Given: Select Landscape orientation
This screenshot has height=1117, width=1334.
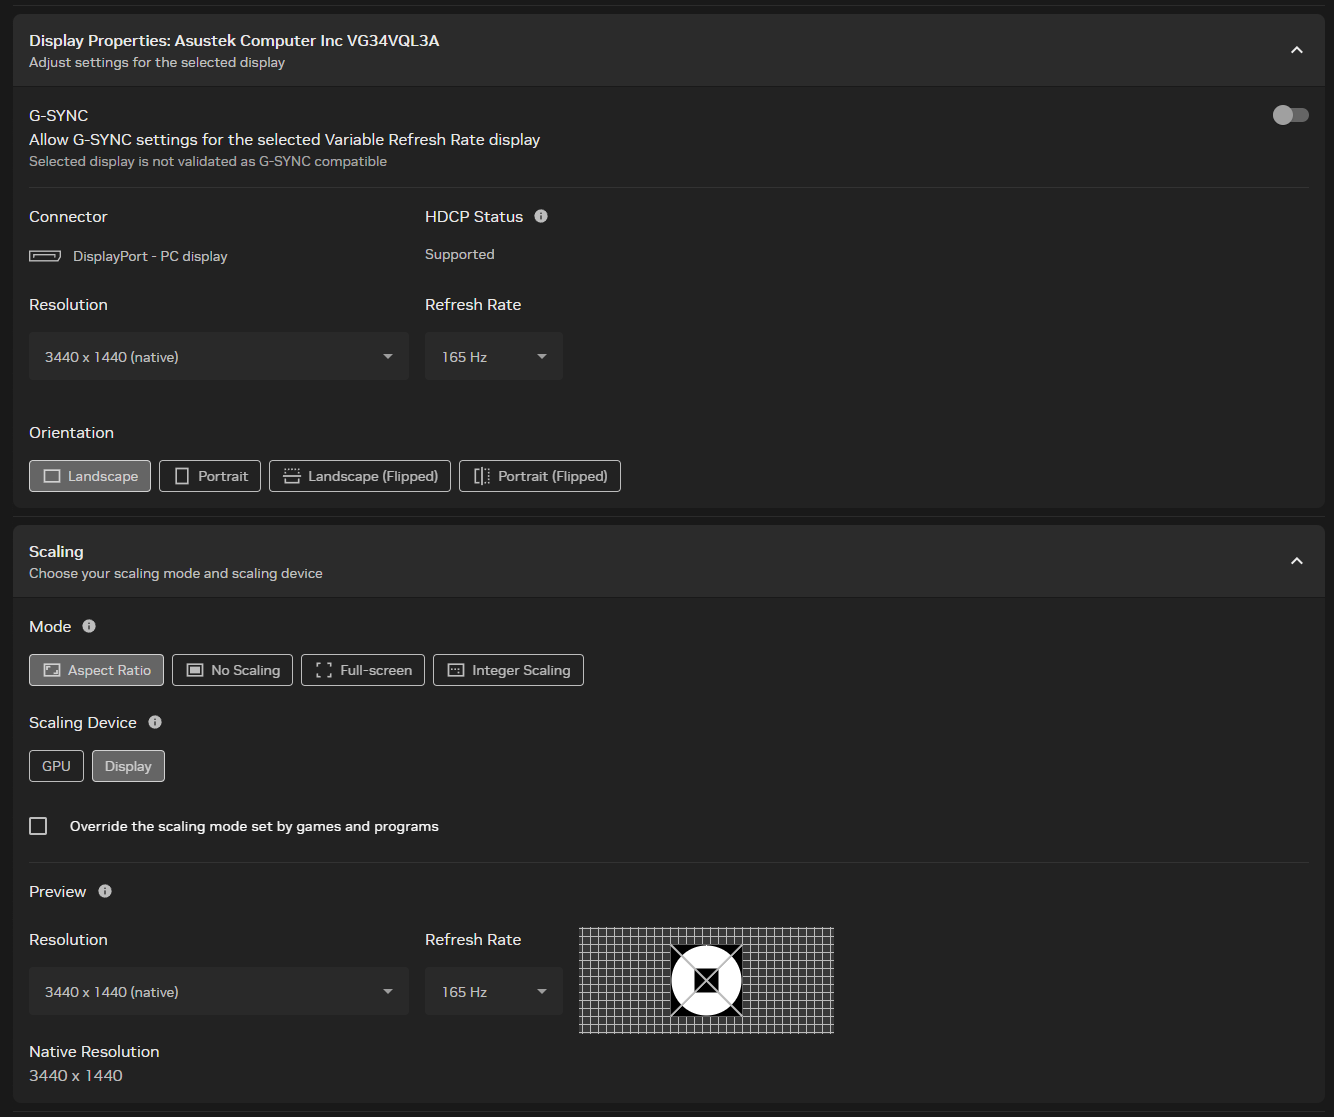Looking at the screenshot, I should click(x=90, y=476).
